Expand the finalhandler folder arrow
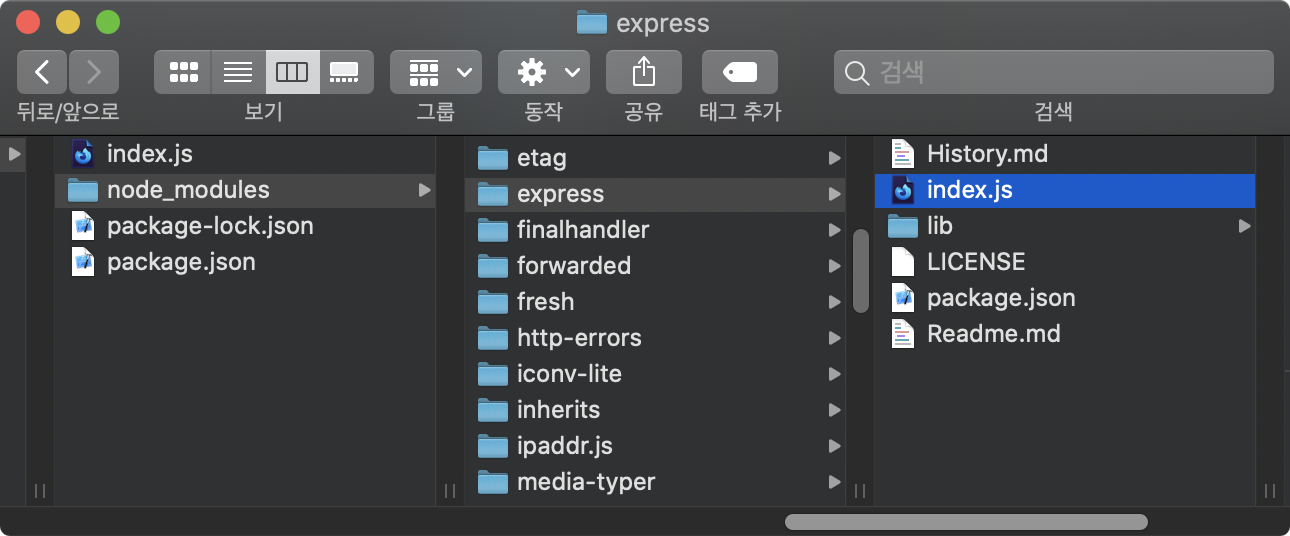The image size is (1290, 536). point(834,230)
